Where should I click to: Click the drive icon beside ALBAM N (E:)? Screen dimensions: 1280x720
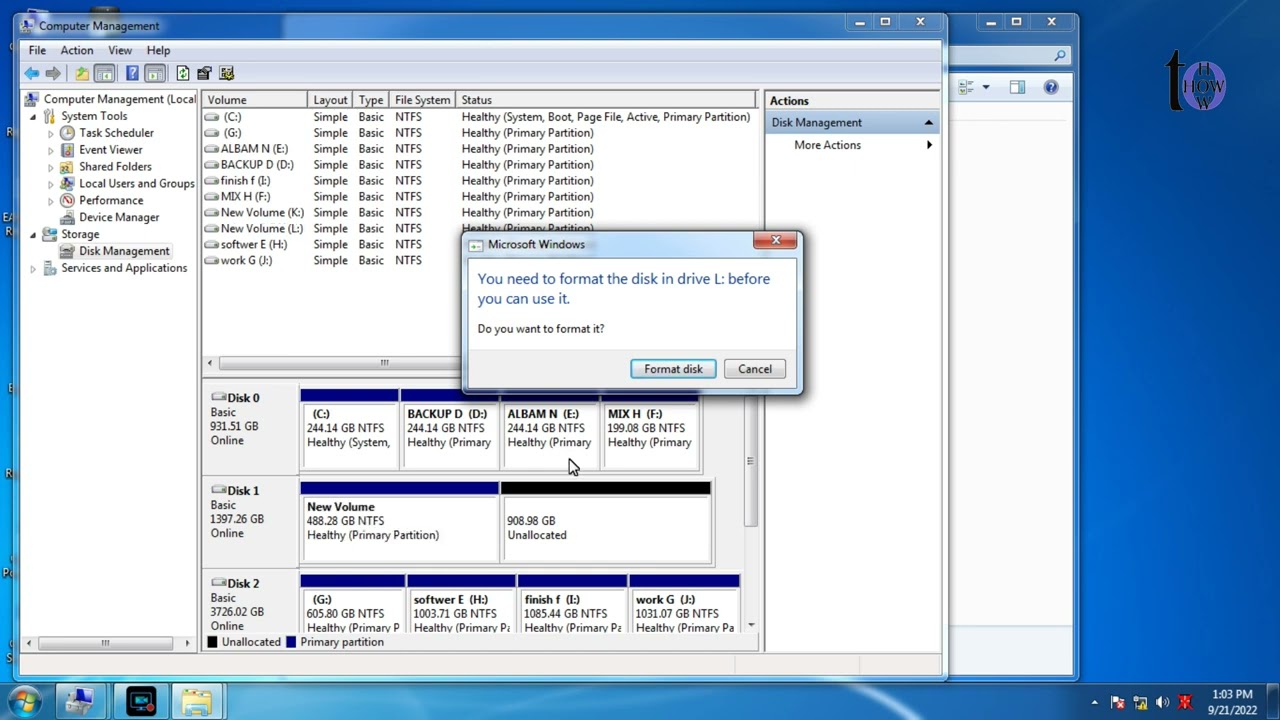point(211,149)
